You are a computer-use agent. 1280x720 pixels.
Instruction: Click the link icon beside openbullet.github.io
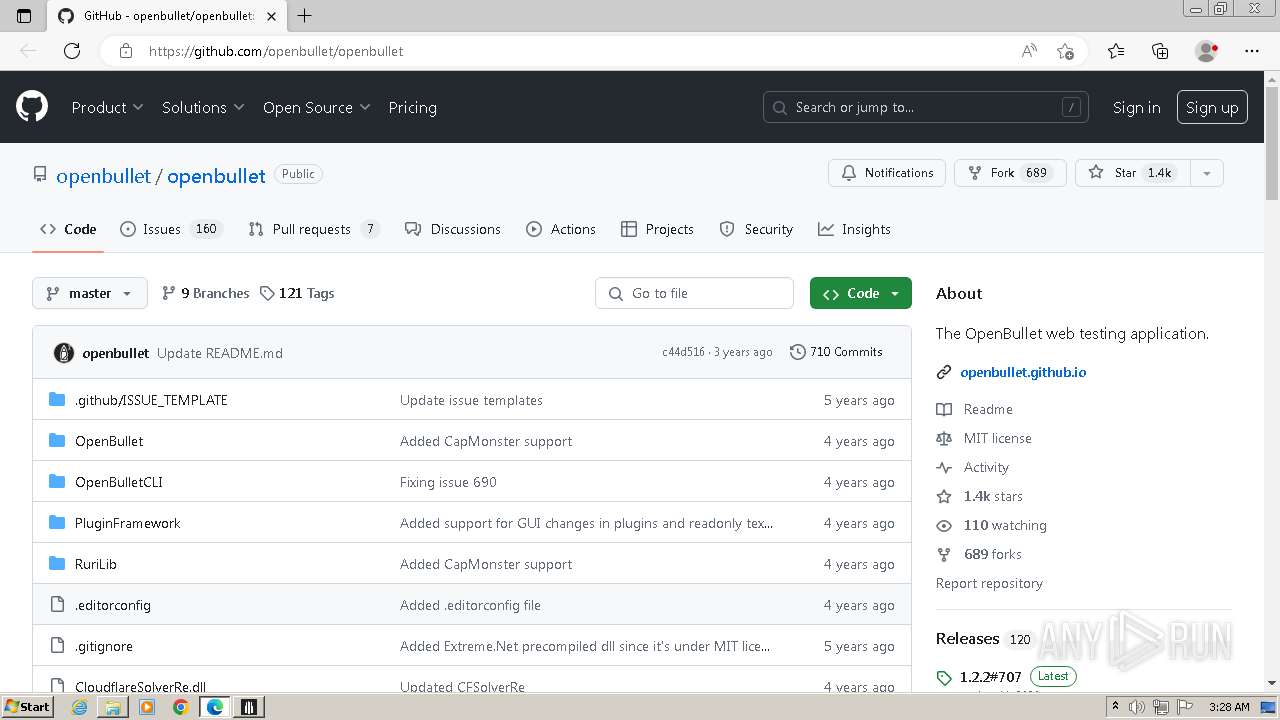(x=944, y=372)
